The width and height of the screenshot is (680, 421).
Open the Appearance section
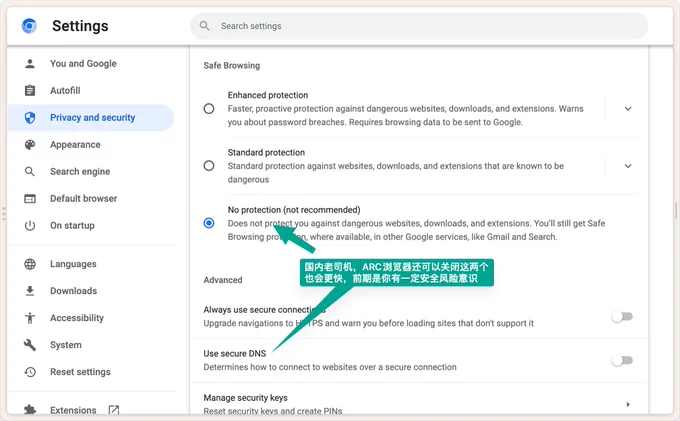pyautogui.click(x=91, y=145)
